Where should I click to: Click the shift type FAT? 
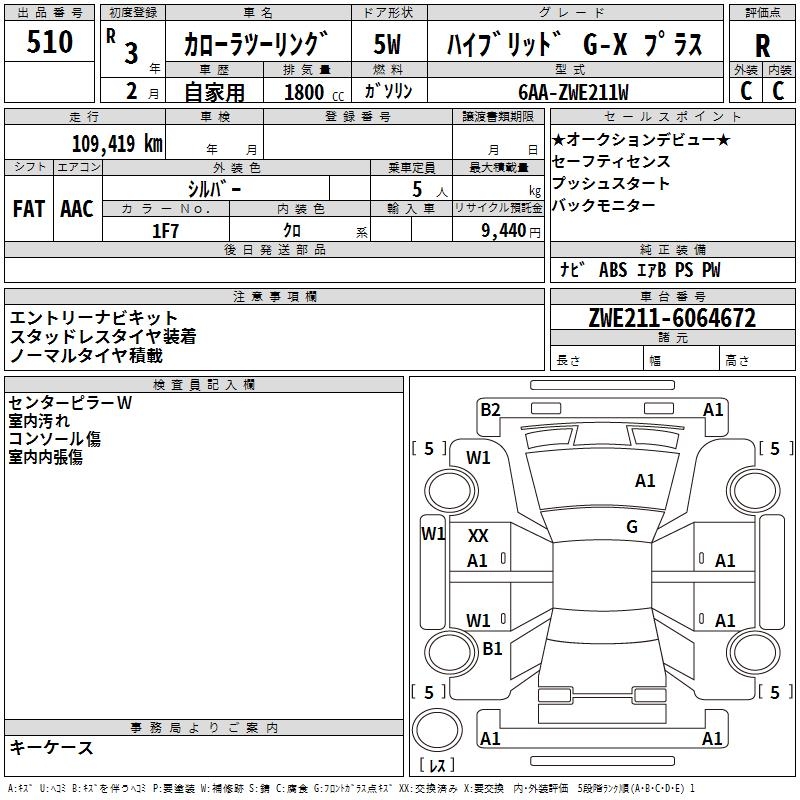pos(29,209)
